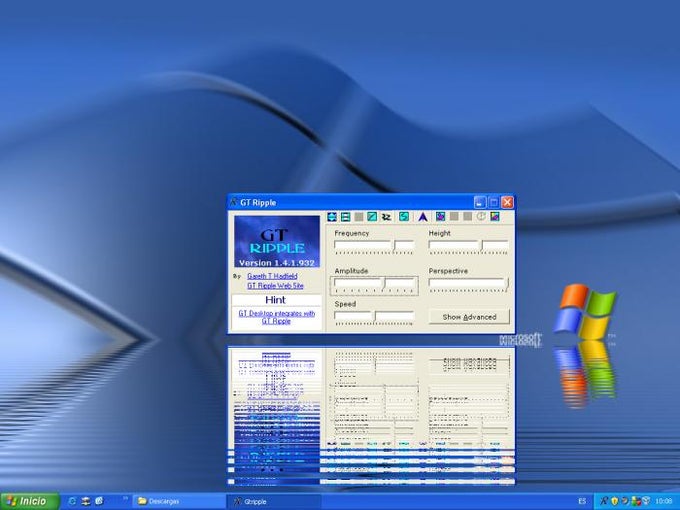Viewport: 680px width, 510px height.
Task: Click the taskbar clock
Action: pyautogui.click(x=664, y=501)
